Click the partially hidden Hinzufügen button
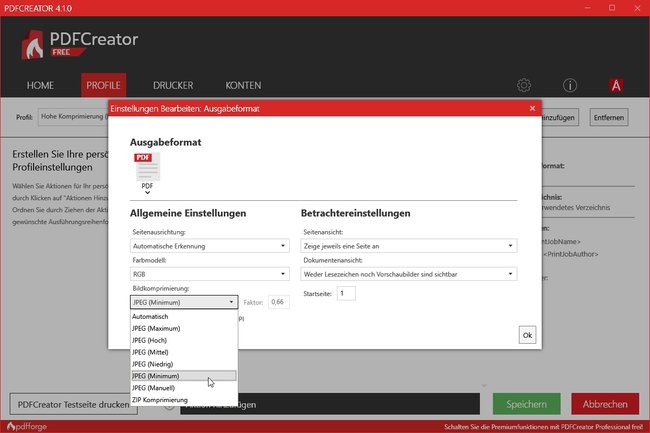Image resolution: width=650 pixels, height=433 pixels. tap(560, 117)
